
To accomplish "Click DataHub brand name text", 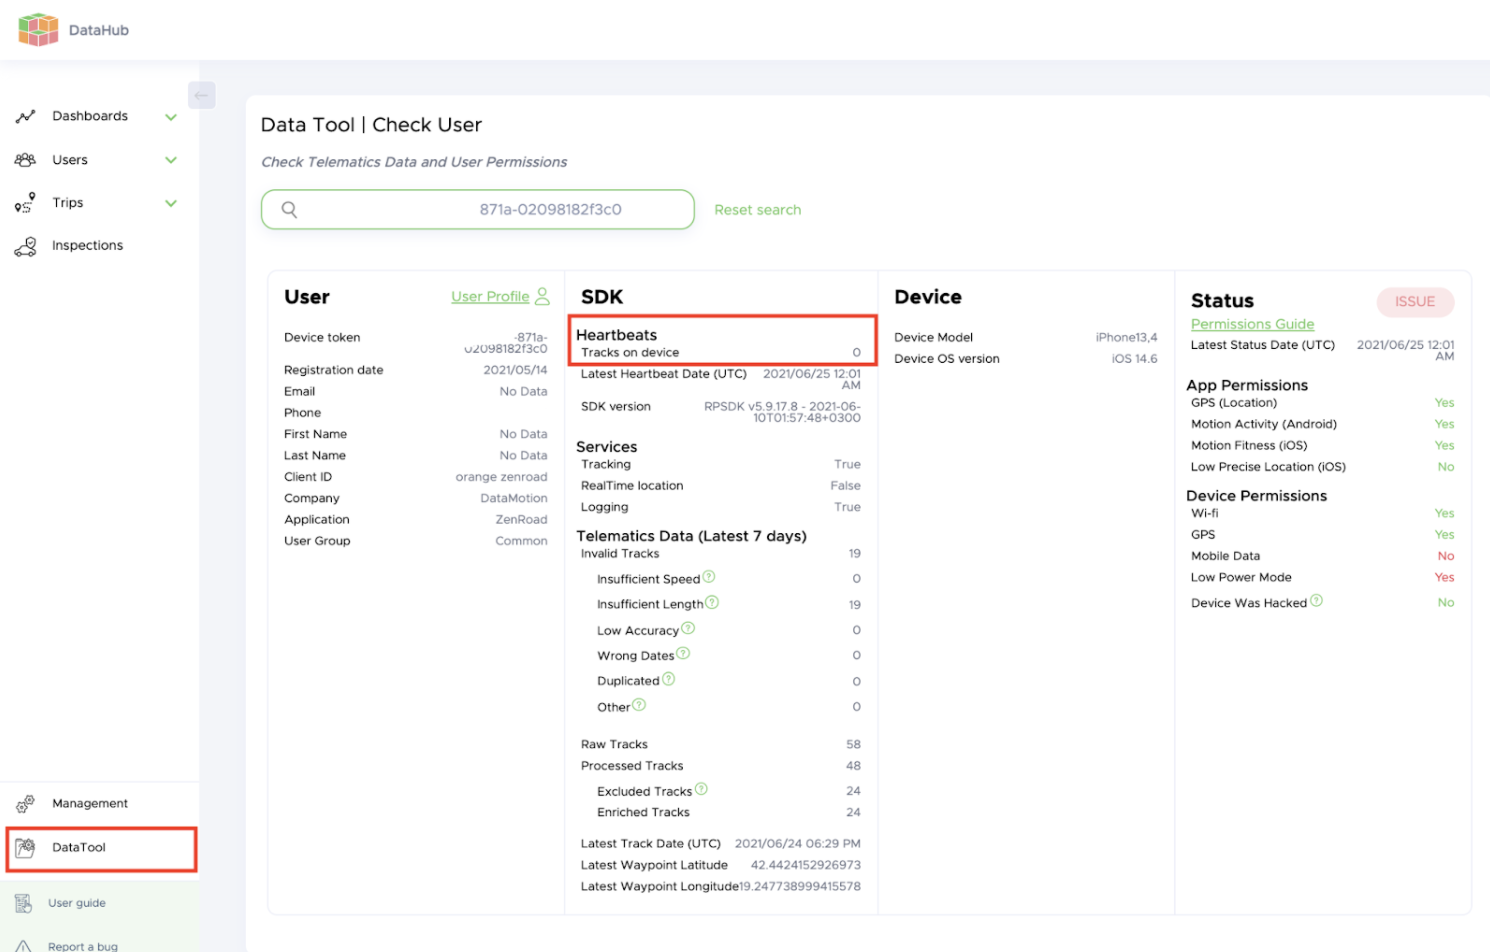I will 99,30.
